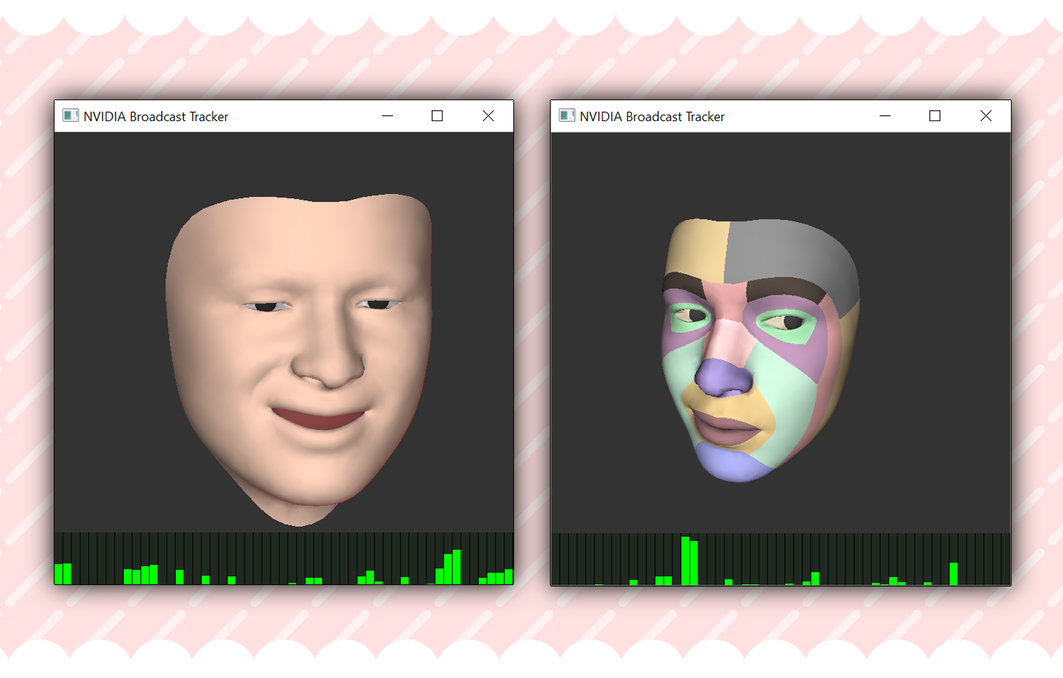
Task: Close the multicolored face tracker window
Action: [x=985, y=116]
